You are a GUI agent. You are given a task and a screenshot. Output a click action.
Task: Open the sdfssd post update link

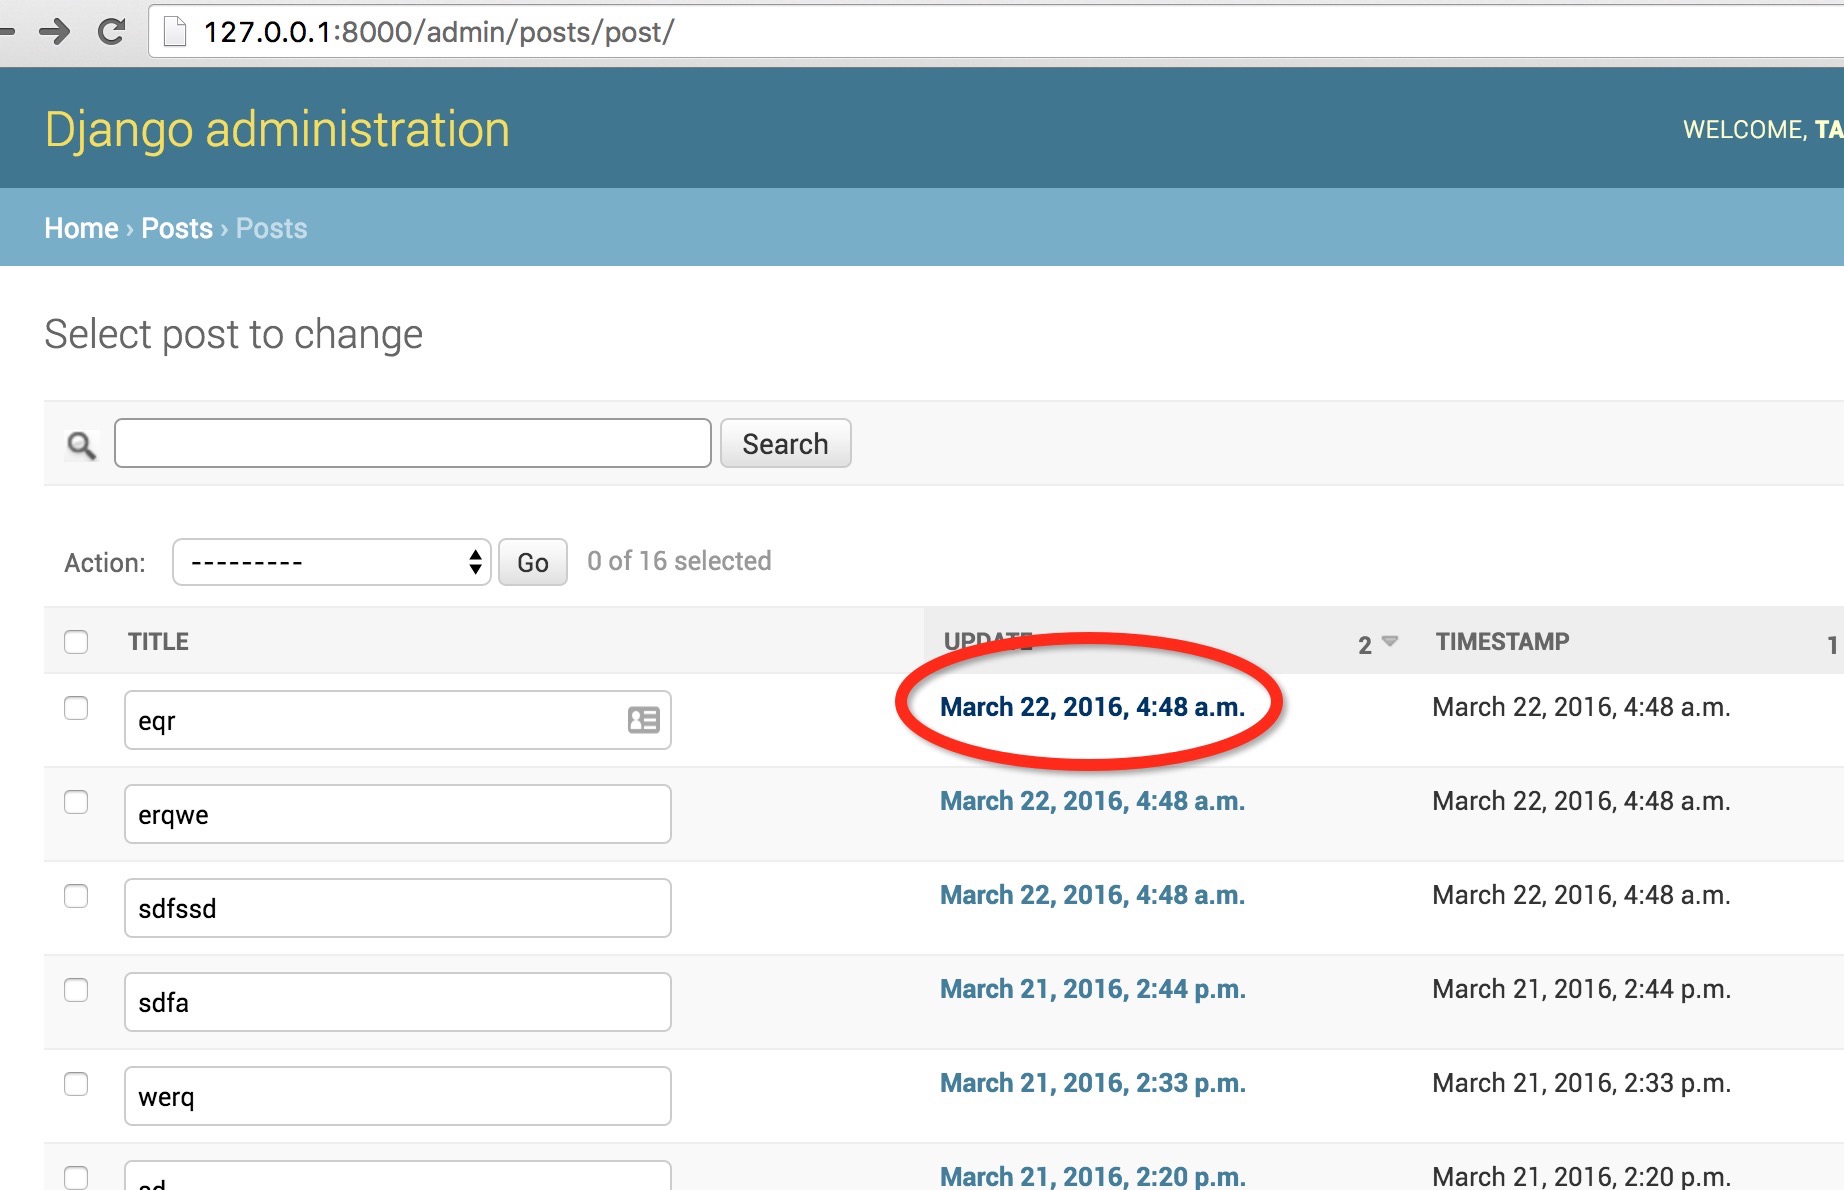[x=1092, y=895]
